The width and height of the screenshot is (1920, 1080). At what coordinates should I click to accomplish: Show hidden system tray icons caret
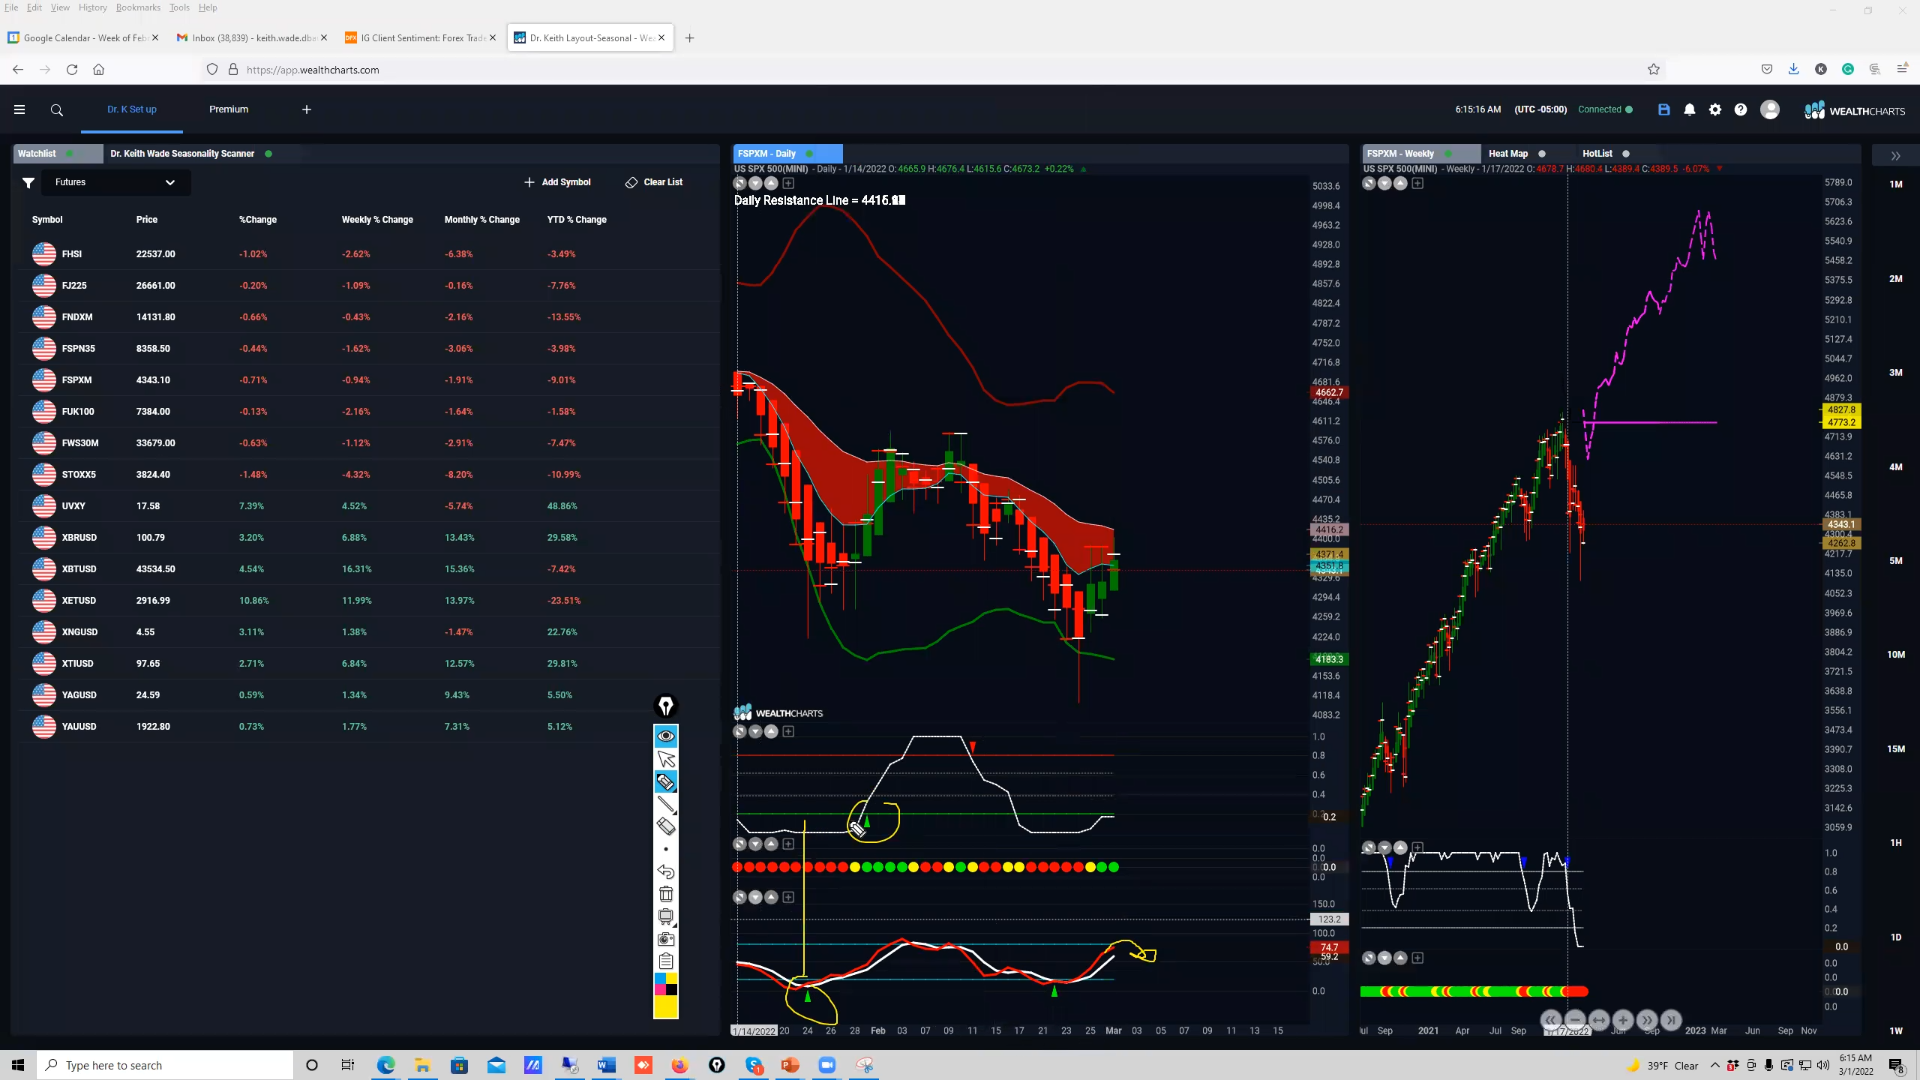1715,1065
